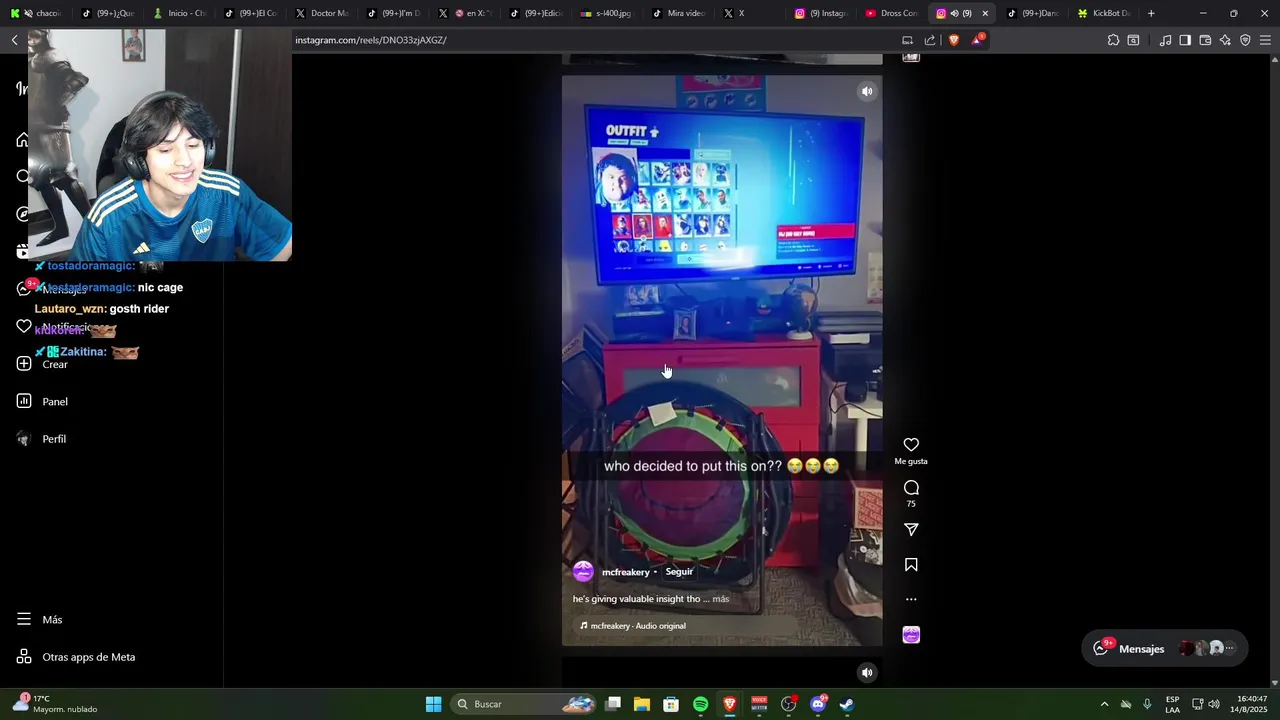
Task: Open 'Crear' in Instagram sidebar
Action: (42, 364)
